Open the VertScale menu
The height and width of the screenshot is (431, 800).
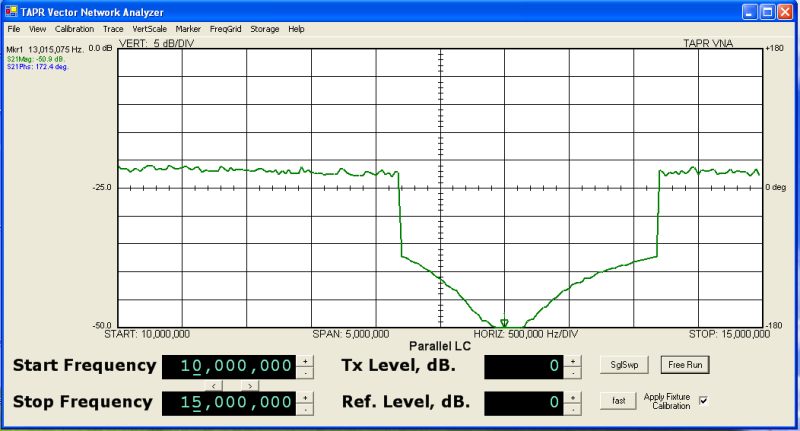click(149, 29)
